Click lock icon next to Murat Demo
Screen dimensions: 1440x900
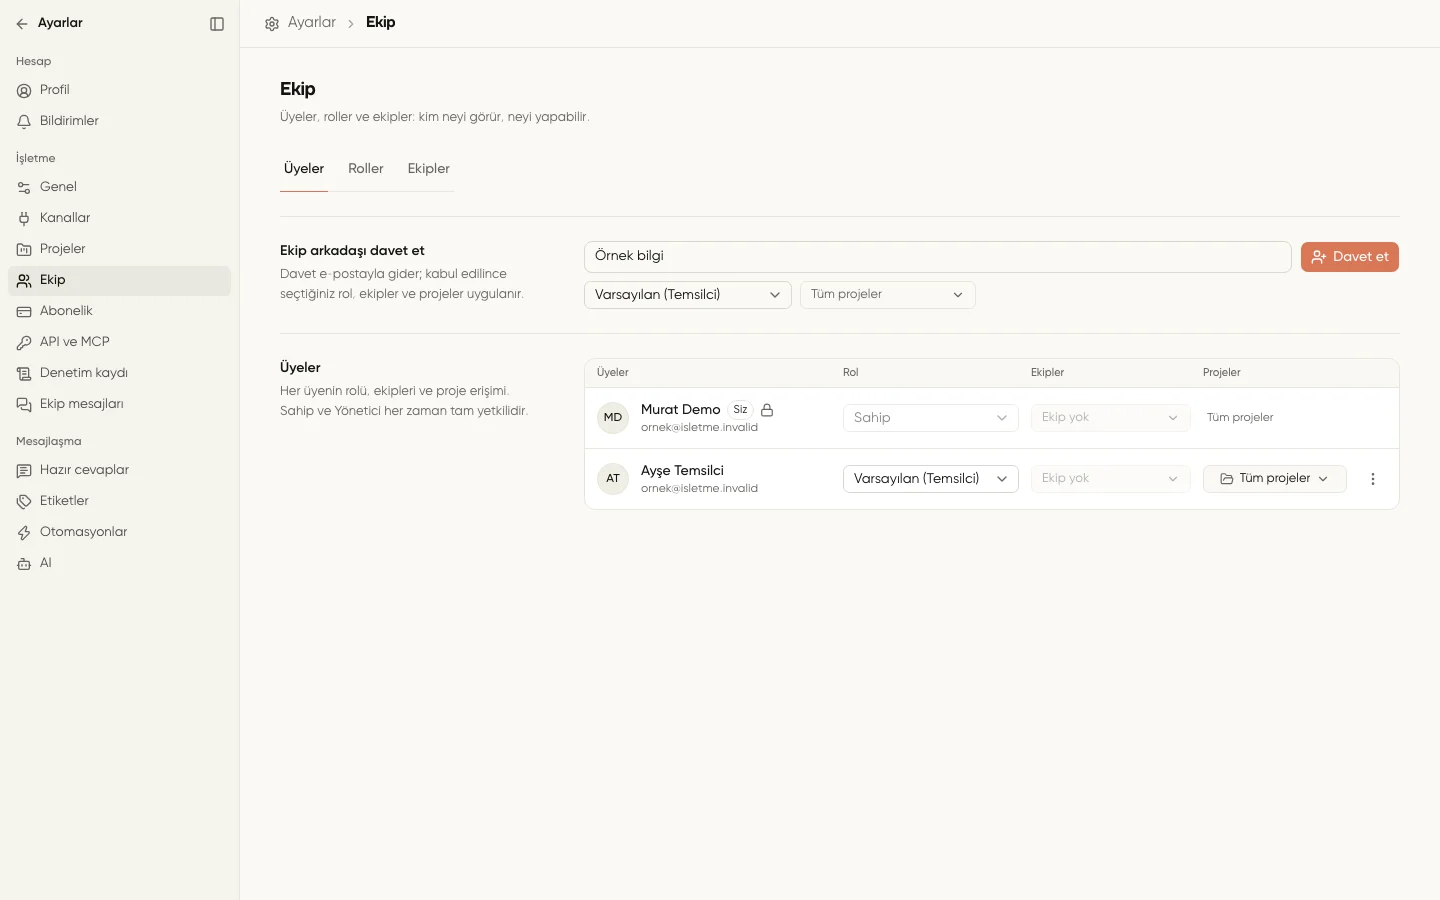(x=767, y=410)
